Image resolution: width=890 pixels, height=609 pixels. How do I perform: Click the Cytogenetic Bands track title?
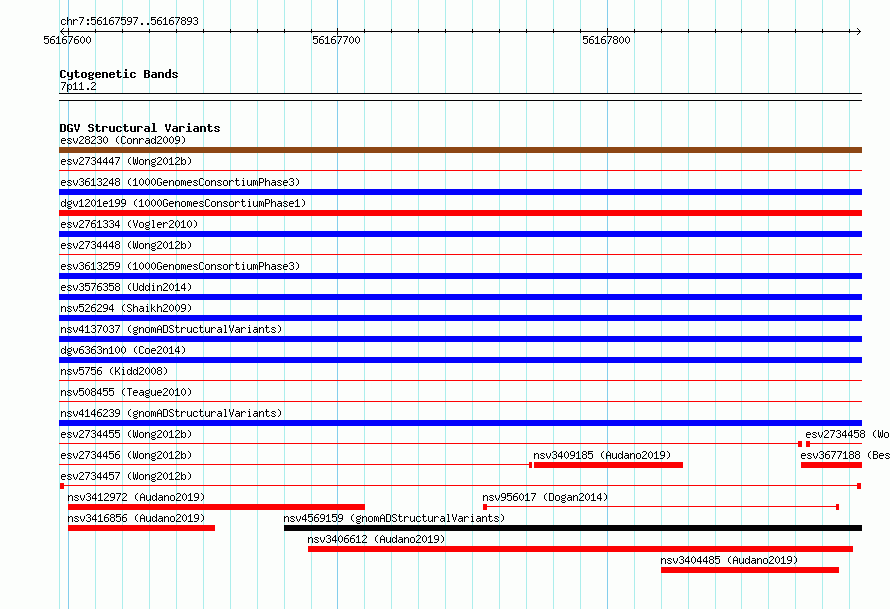[x=119, y=74]
